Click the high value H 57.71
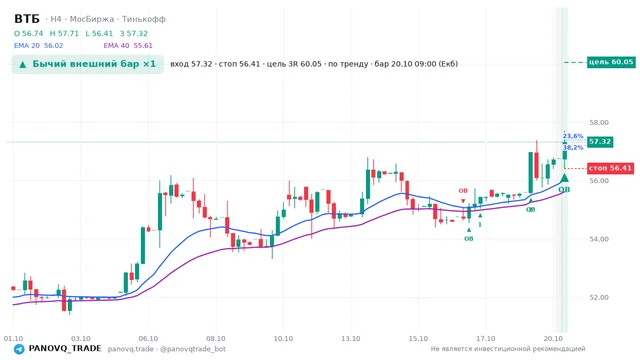This screenshot has height=360, width=640. point(64,33)
